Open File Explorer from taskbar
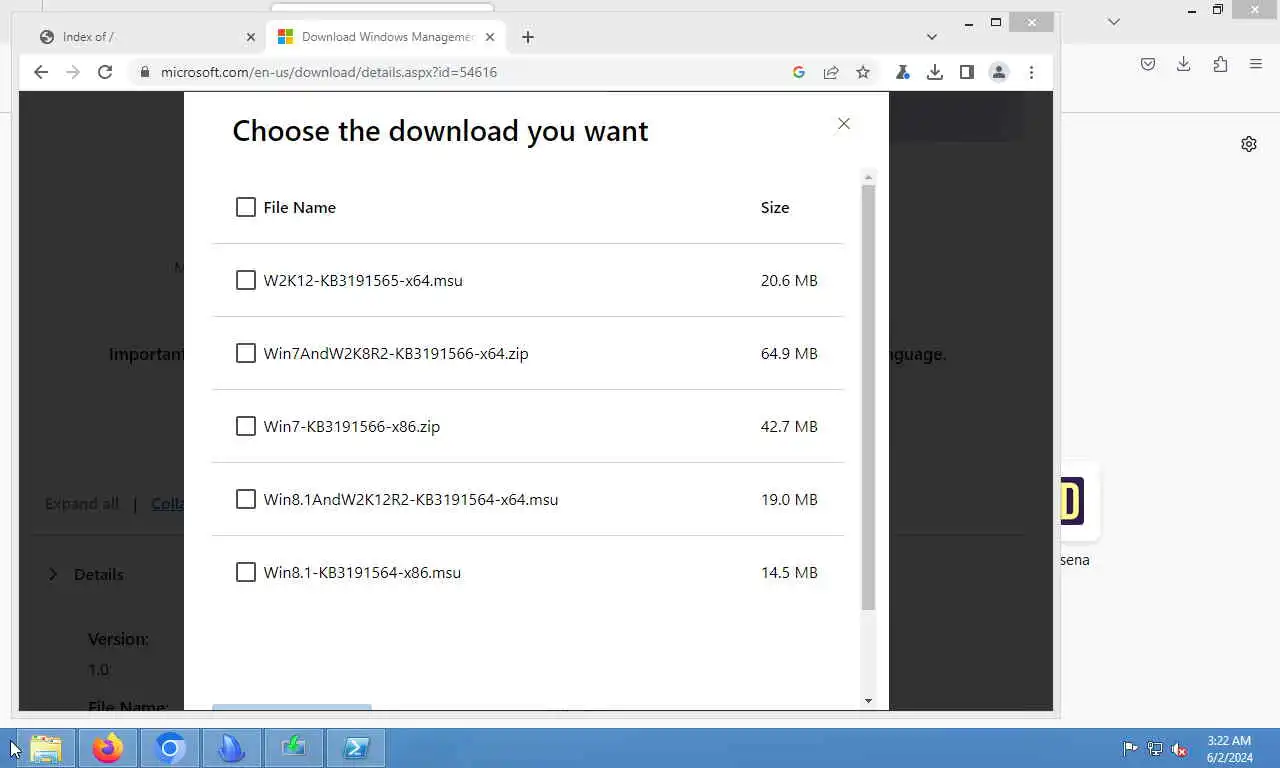1280x768 pixels. click(x=46, y=748)
